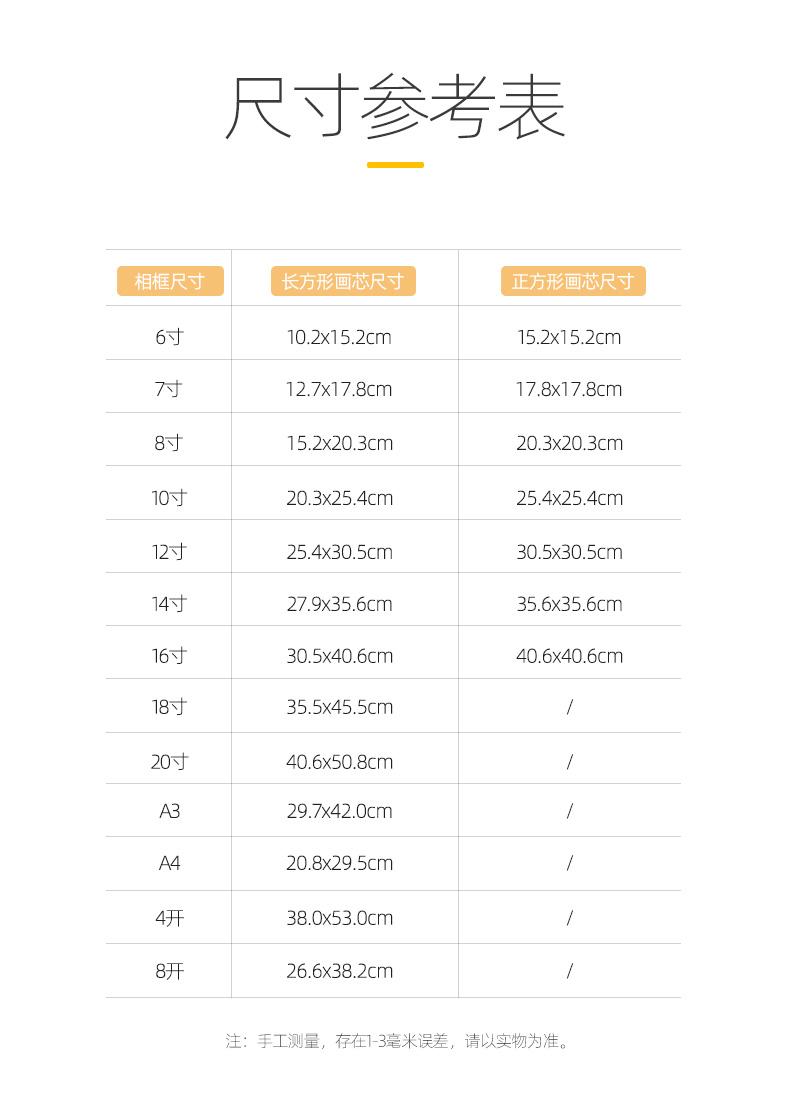This screenshot has height=1100, width=790.
Task: Click the 相框尺寸 header label
Action: [x=169, y=281]
